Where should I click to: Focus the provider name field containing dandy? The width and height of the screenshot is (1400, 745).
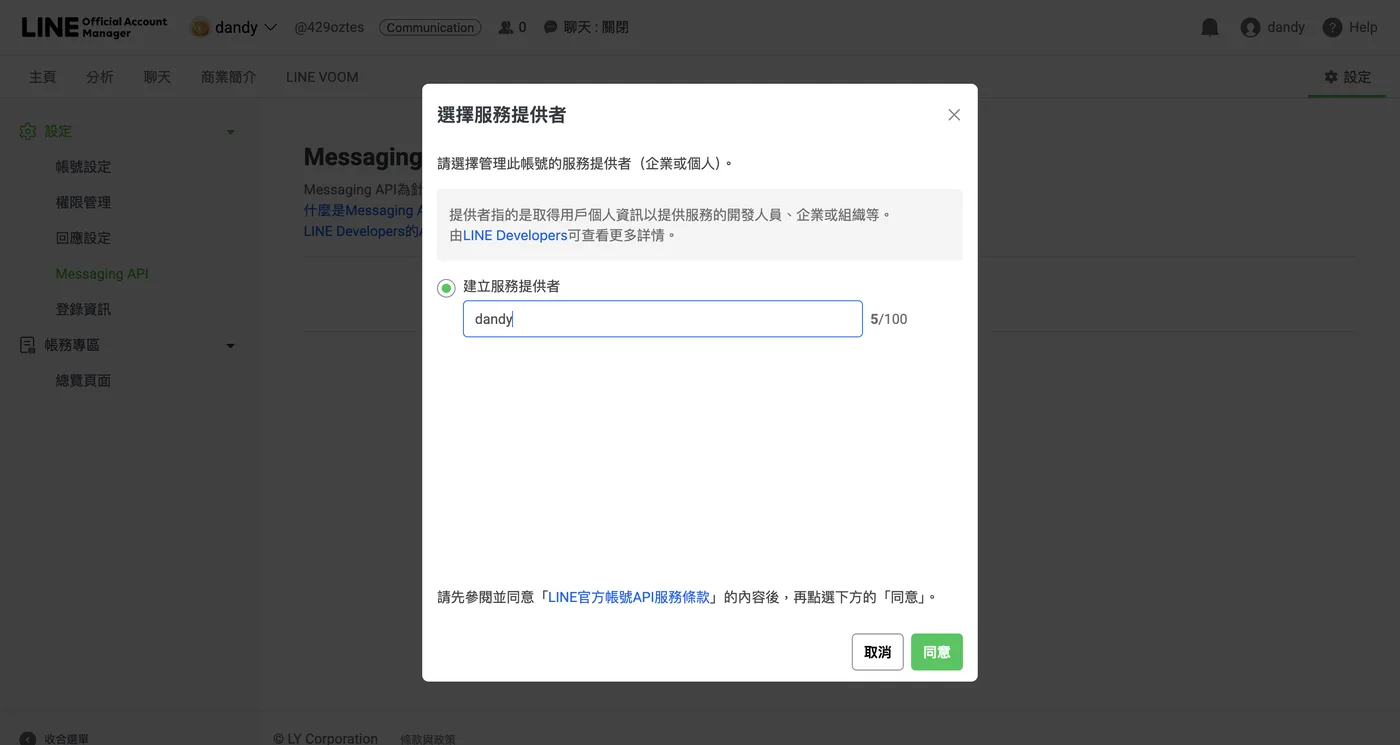click(x=662, y=319)
